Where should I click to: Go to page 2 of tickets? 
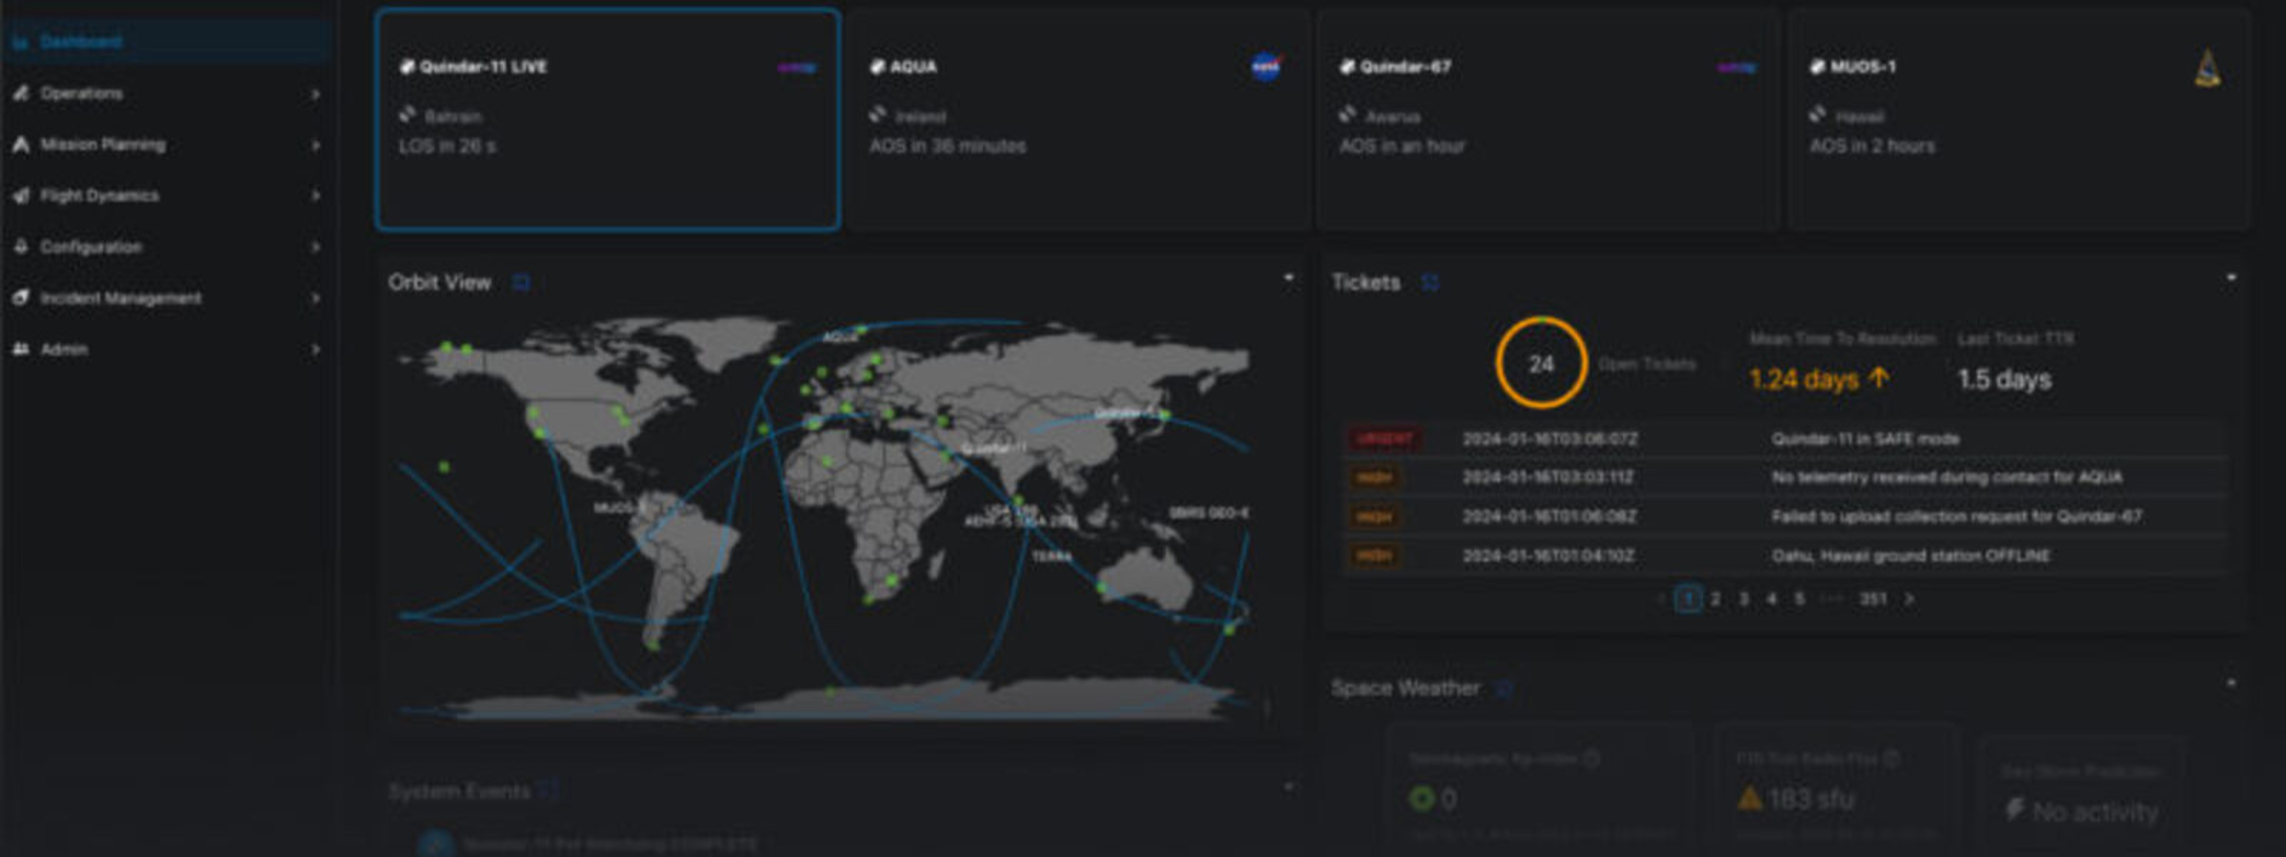click(1716, 599)
